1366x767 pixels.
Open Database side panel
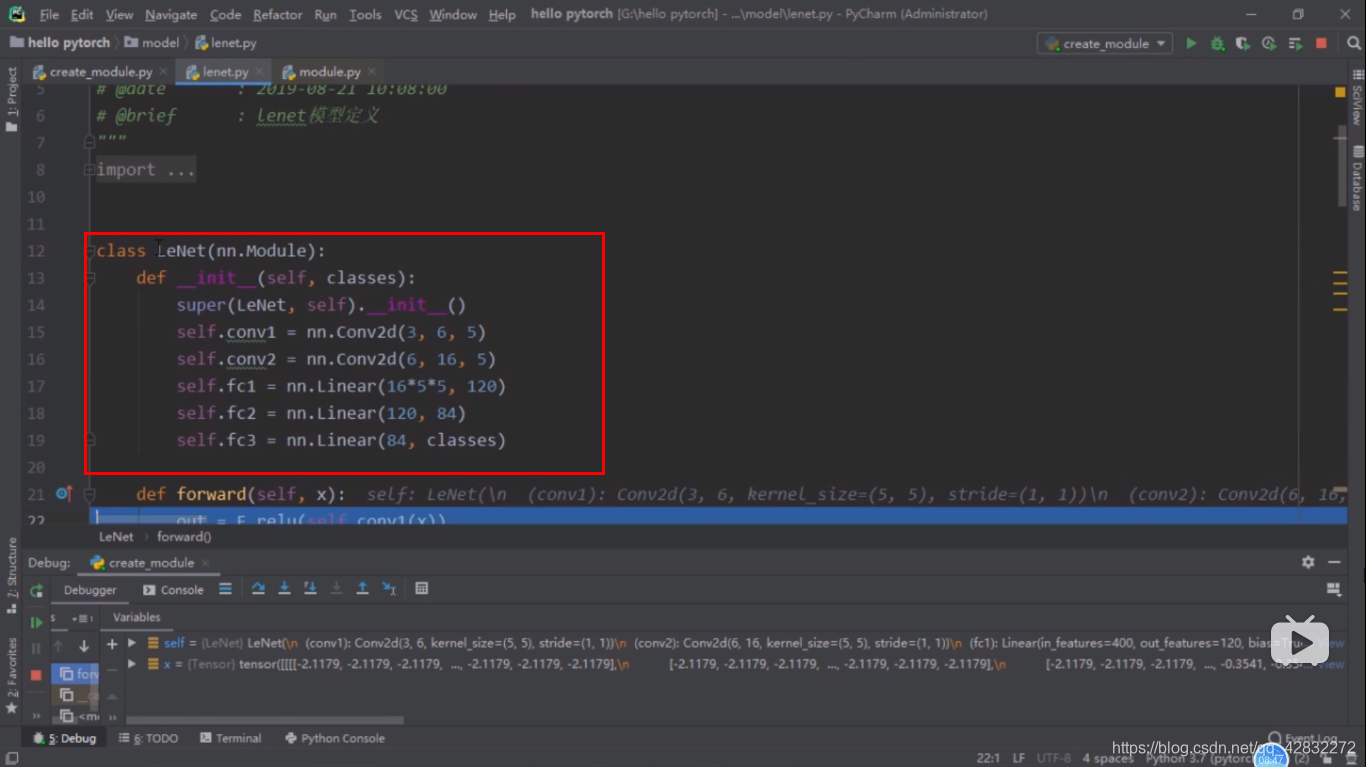(x=1356, y=178)
